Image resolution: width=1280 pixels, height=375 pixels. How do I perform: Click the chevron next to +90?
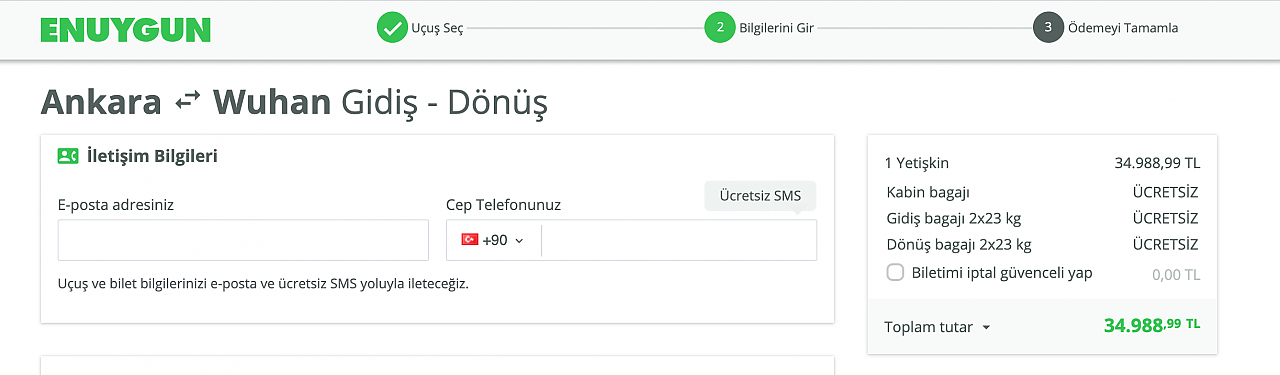pos(519,241)
